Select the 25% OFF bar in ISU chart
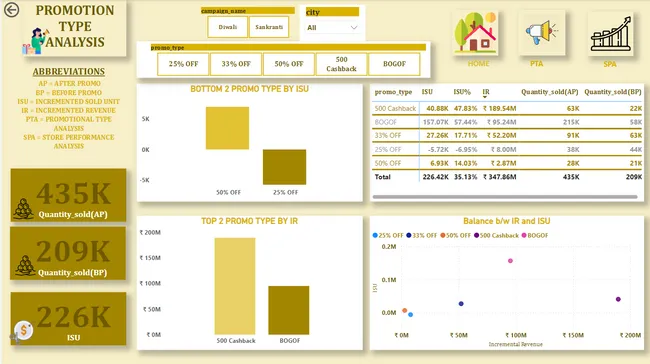 point(284,167)
